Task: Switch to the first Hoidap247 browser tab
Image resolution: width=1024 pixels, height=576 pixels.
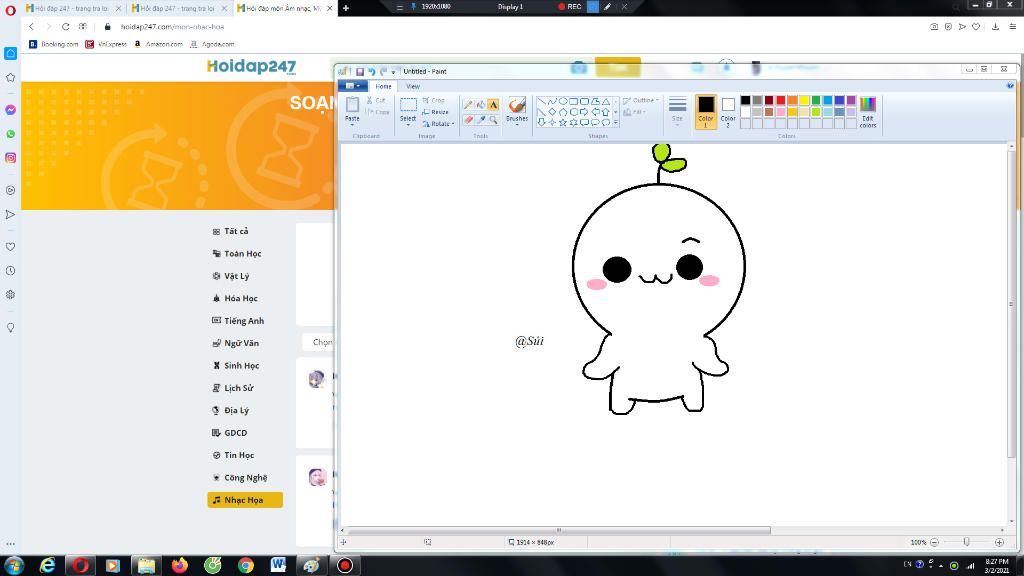Action: click(x=72, y=8)
